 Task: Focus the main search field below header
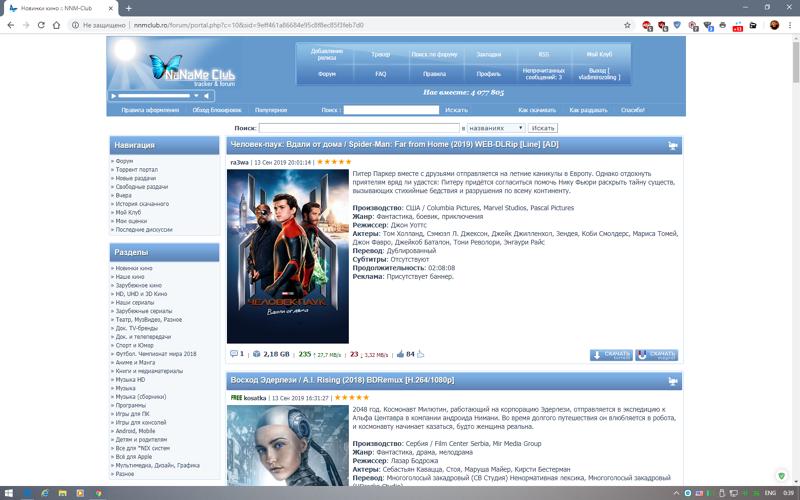point(359,128)
